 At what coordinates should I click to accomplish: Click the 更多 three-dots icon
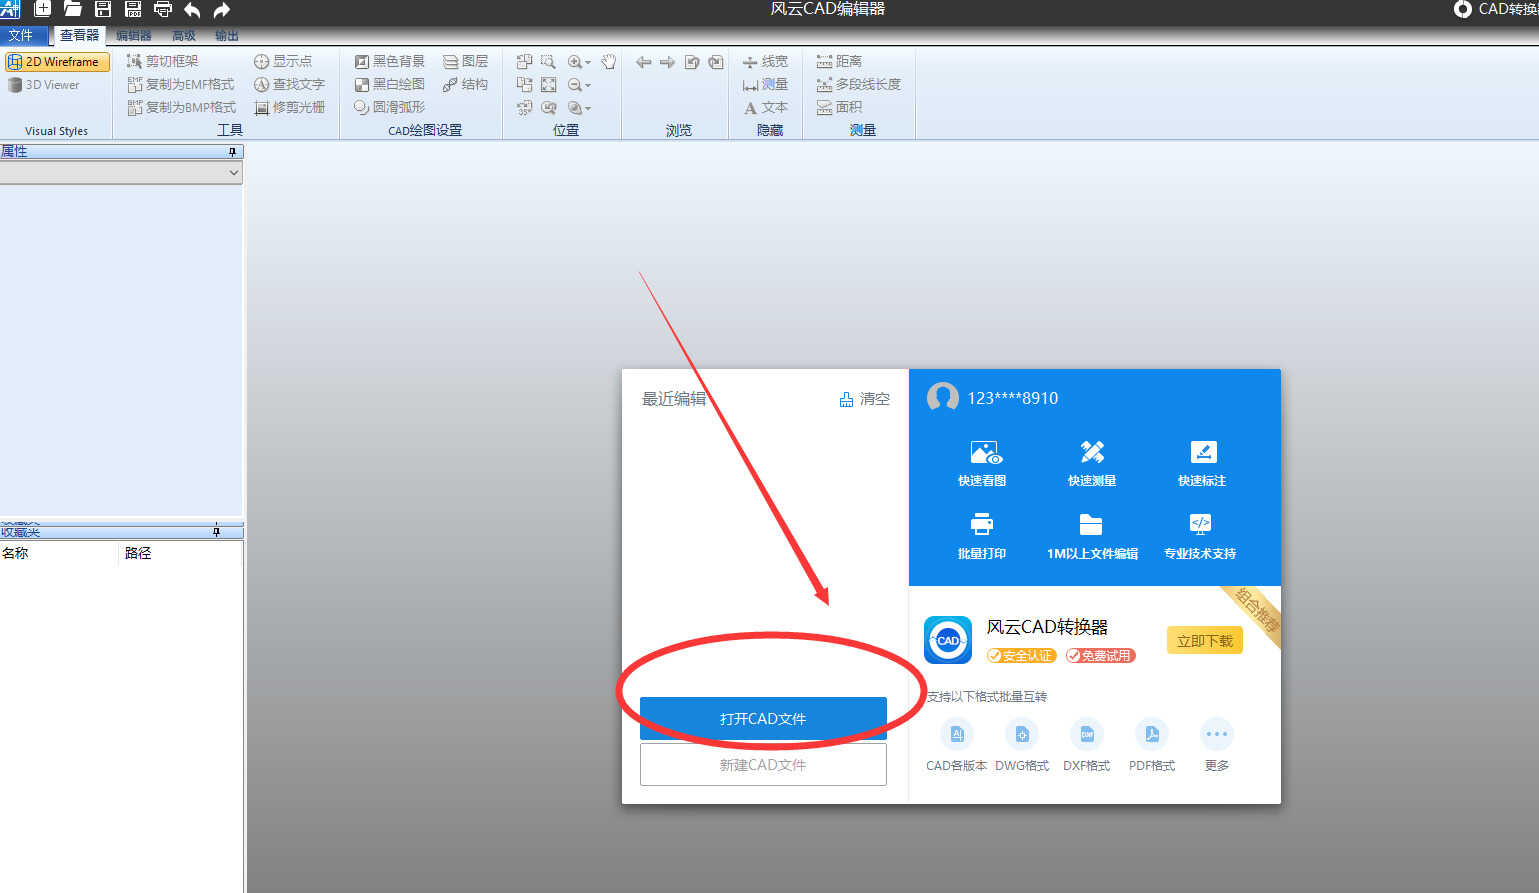coord(1217,734)
